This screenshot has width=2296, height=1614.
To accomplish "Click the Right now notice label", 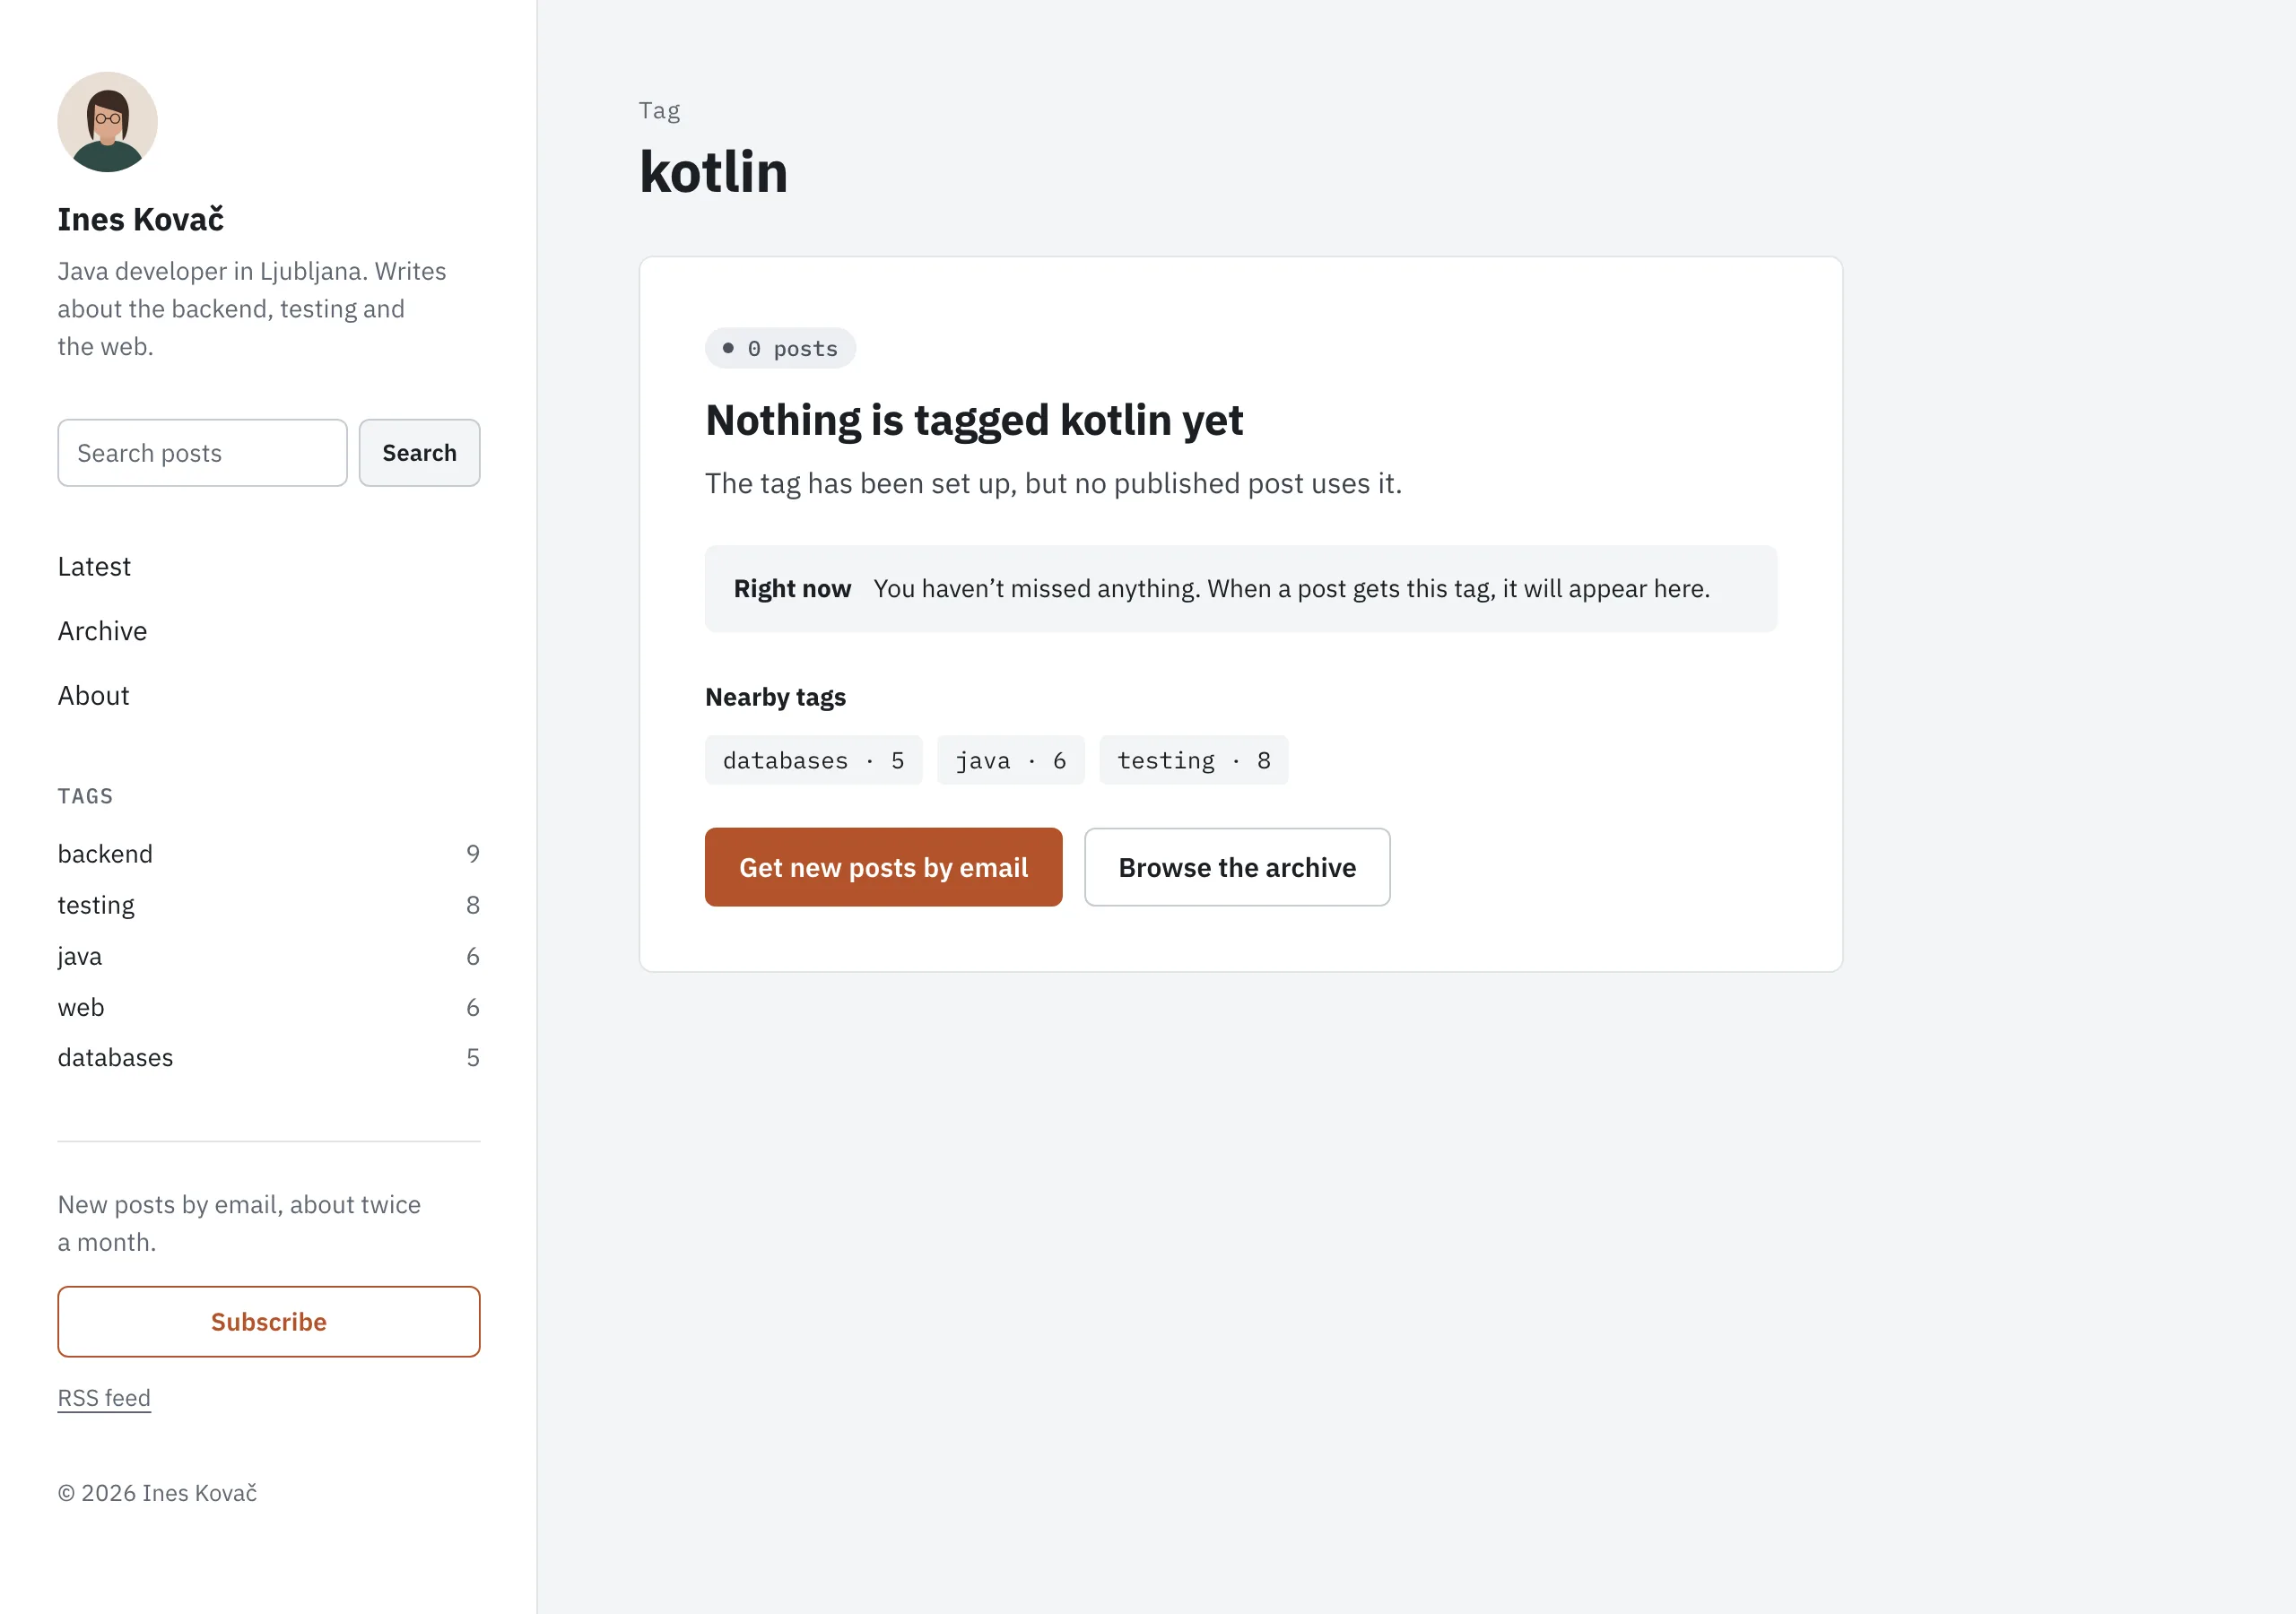I will coord(792,589).
